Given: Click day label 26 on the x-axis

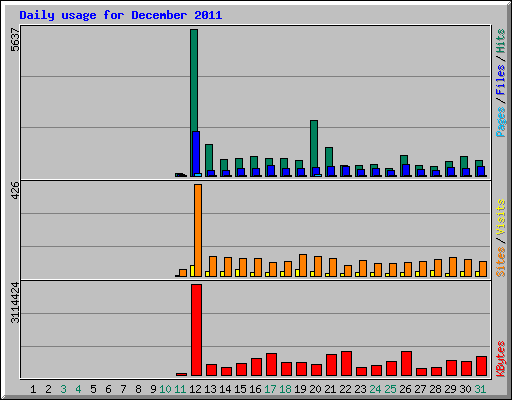Looking at the screenshot, I should tap(405, 389).
